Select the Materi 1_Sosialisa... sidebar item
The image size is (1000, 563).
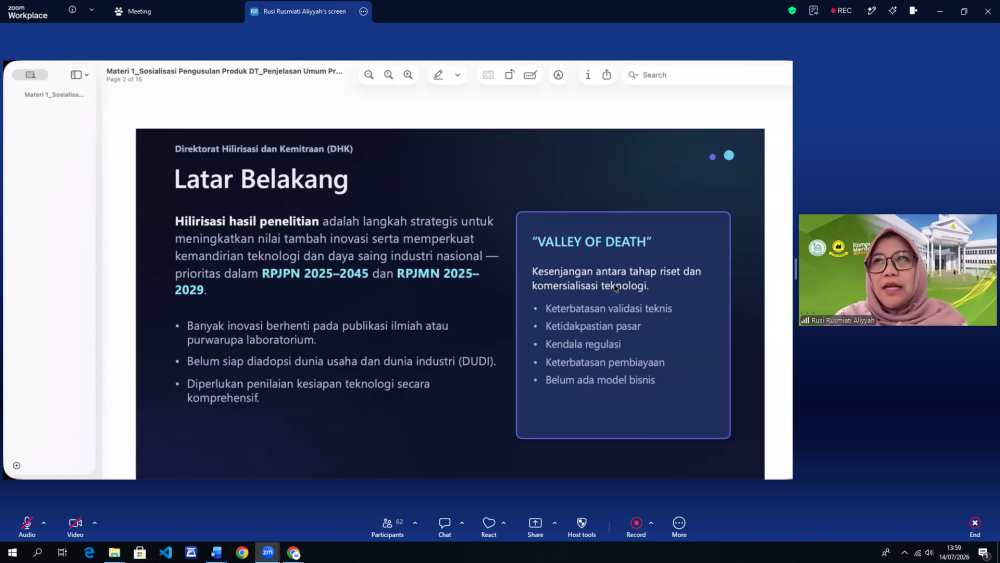(x=54, y=94)
